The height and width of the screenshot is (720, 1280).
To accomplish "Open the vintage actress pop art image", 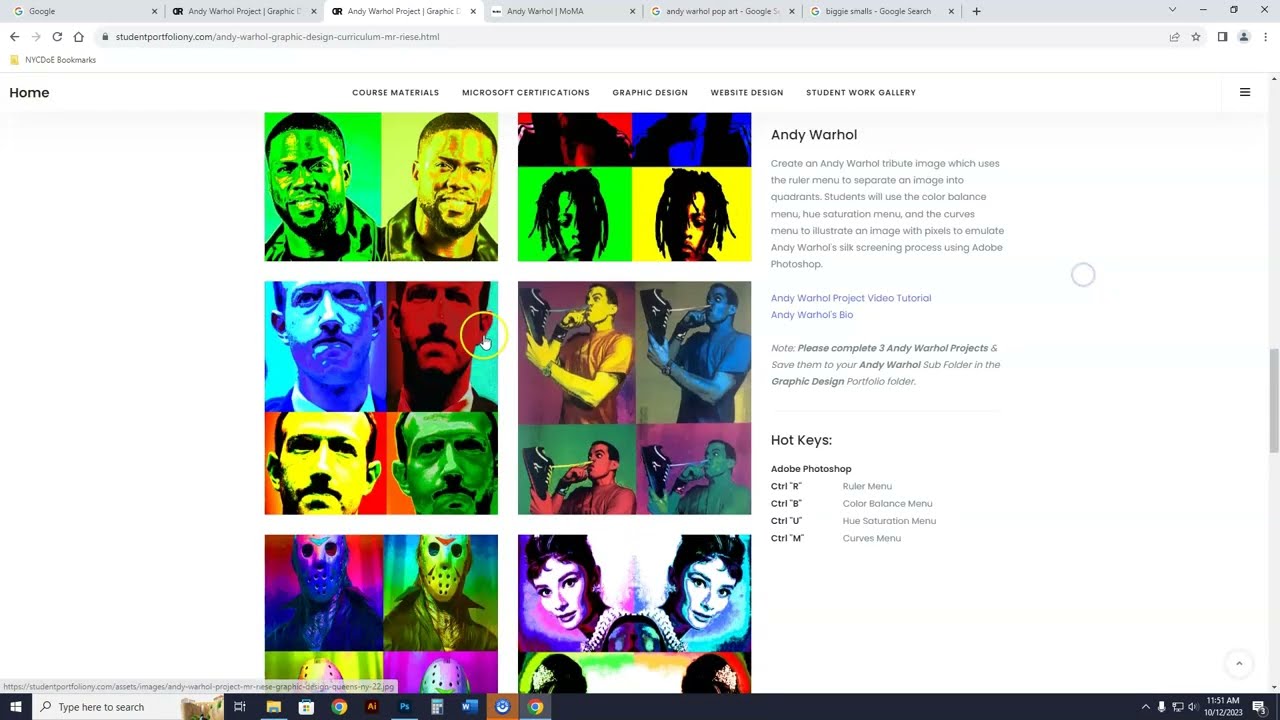I will pyautogui.click(x=634, y=614).
